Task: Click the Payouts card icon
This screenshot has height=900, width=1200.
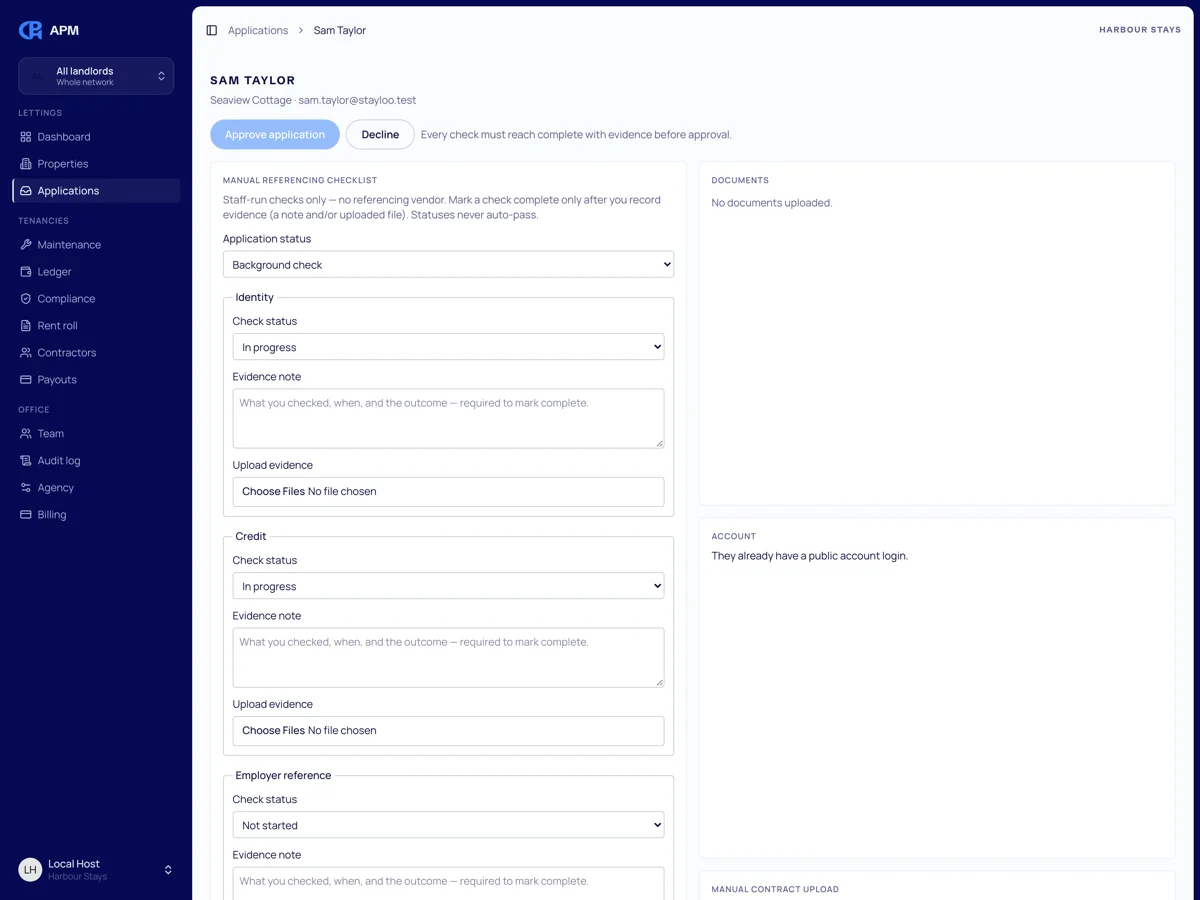Action: pyautogui.click(x=26, y=380)
